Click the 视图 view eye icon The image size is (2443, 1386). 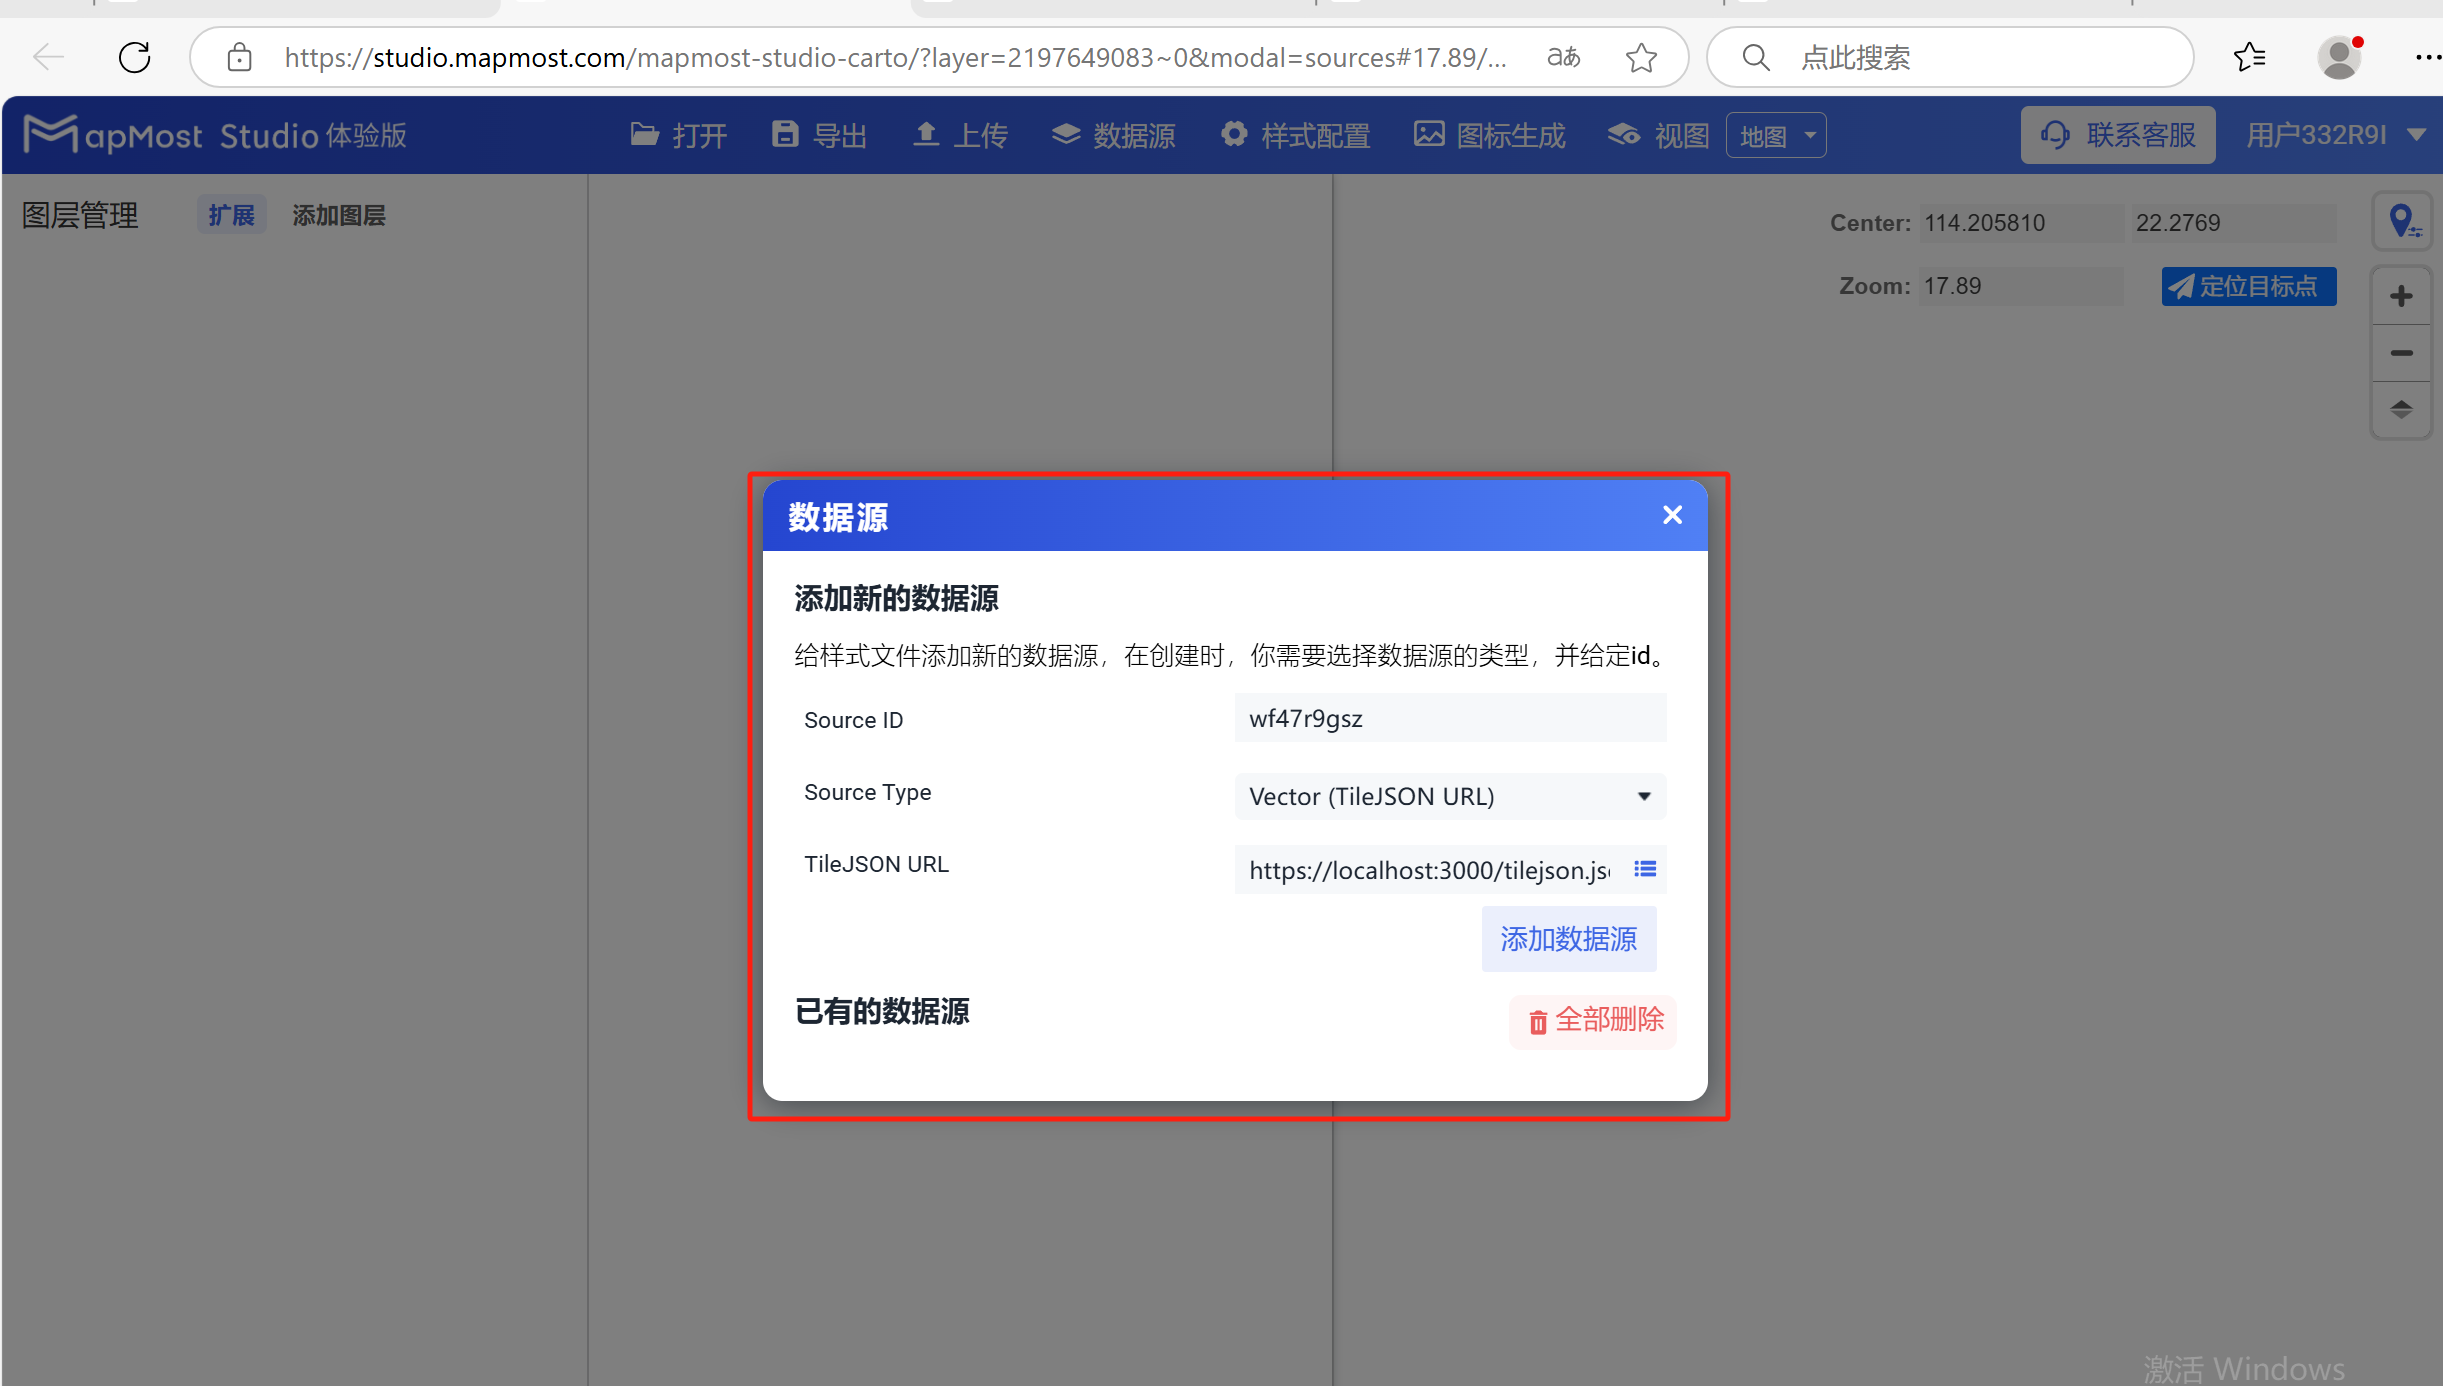point(1623,135)
